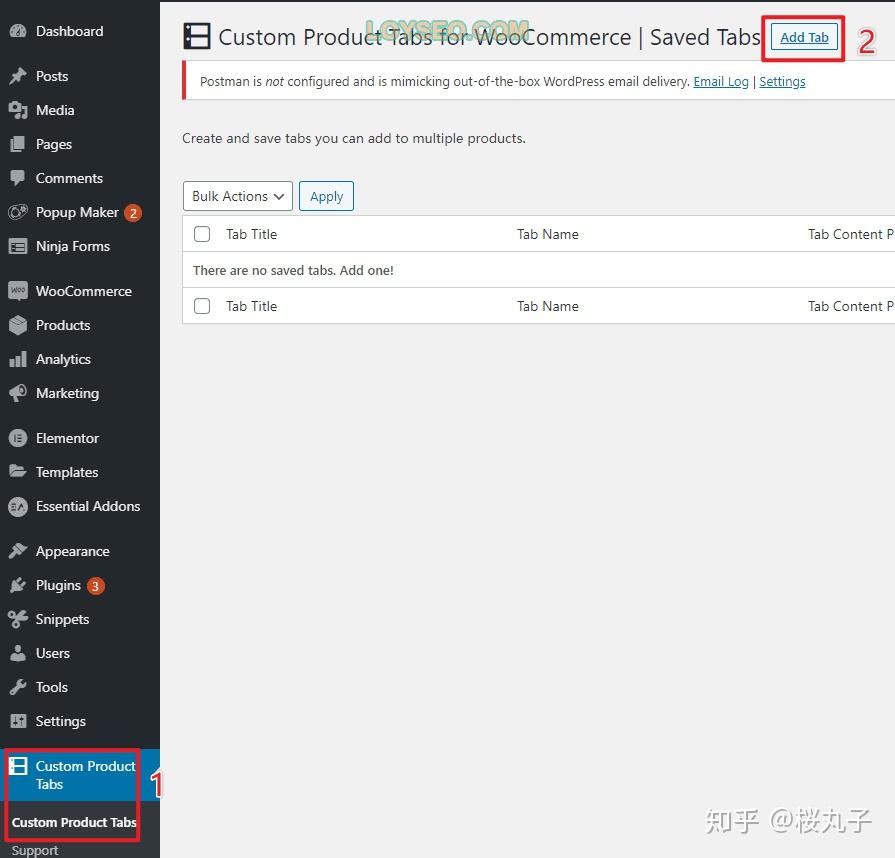Open the Email Log link
Screen dimensions: 895x858
tap(721, 82)
